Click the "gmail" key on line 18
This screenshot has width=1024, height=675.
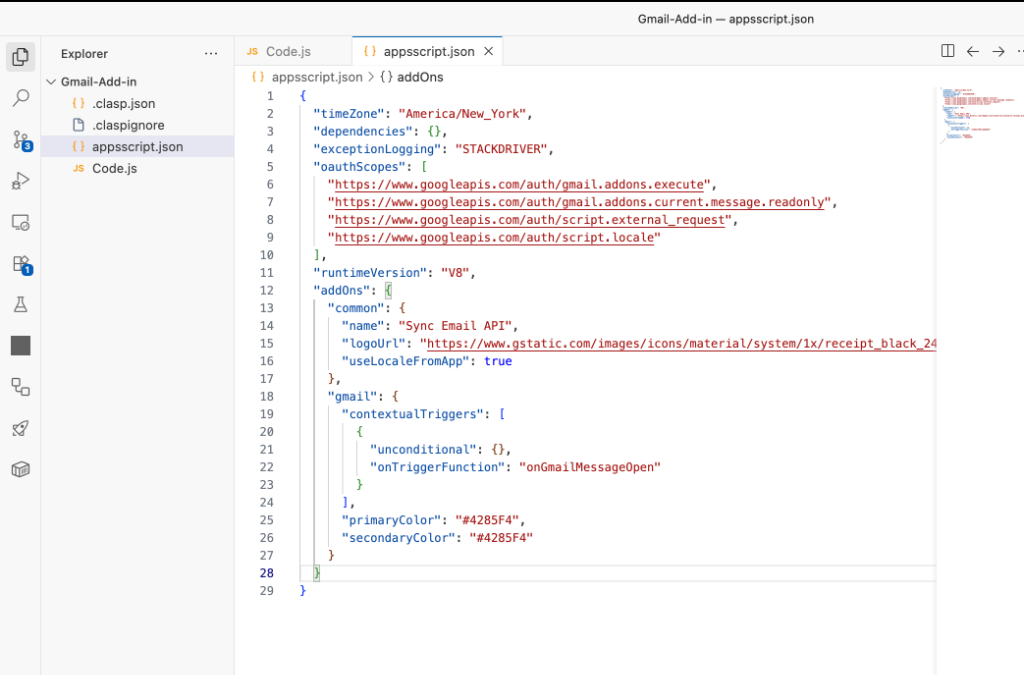(353, 396)
